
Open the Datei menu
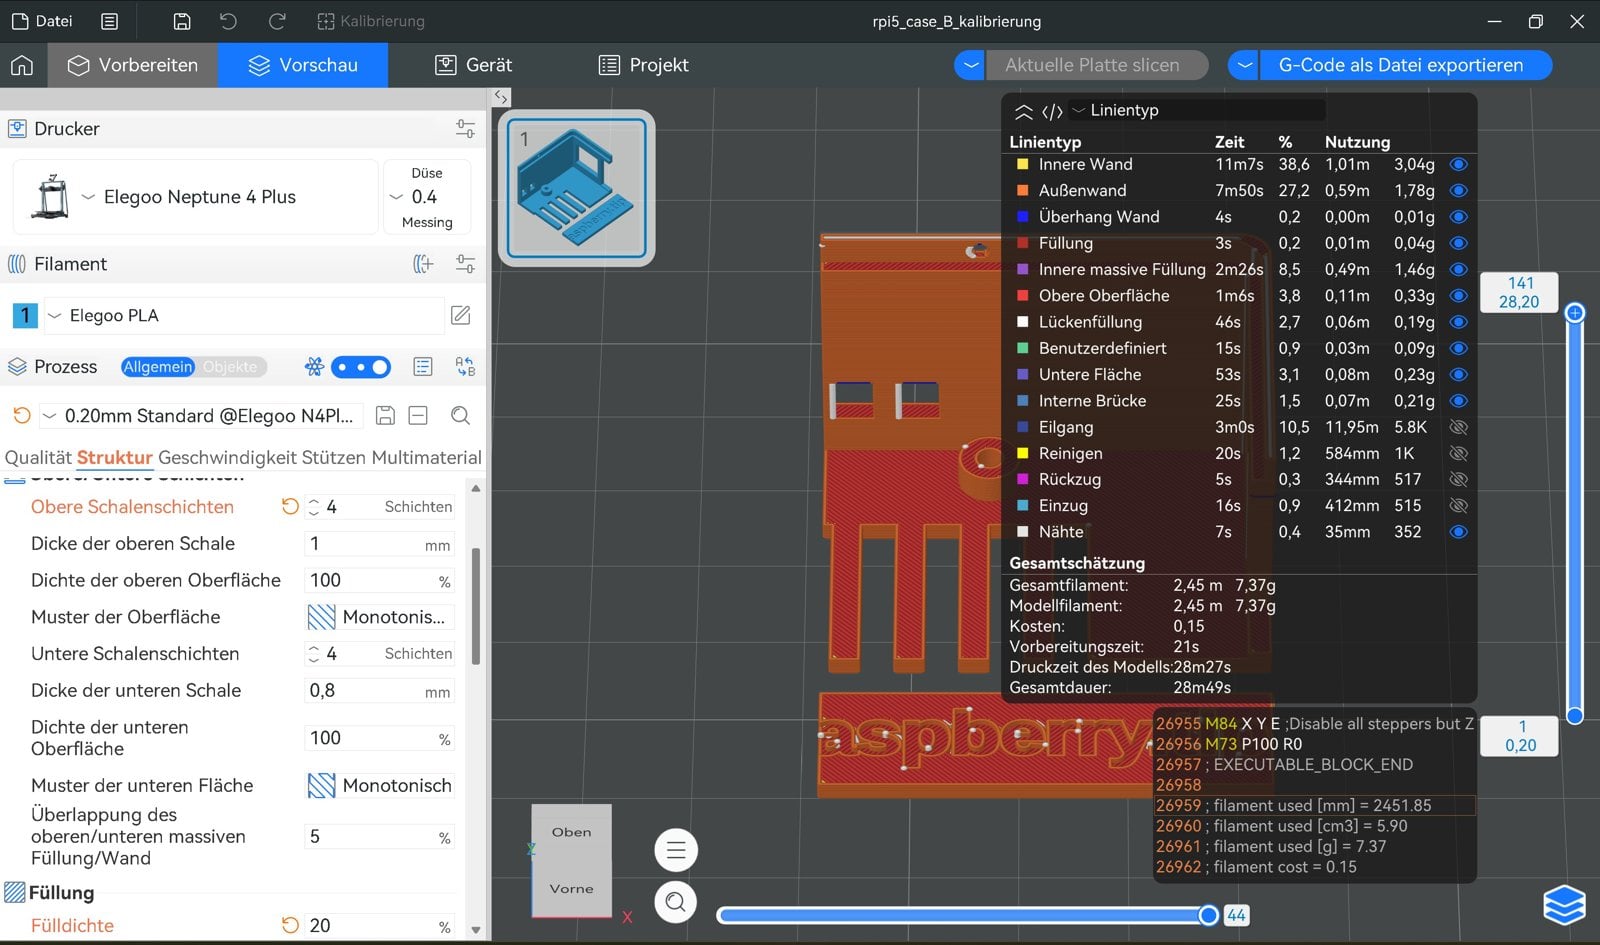tap(42, 21)
